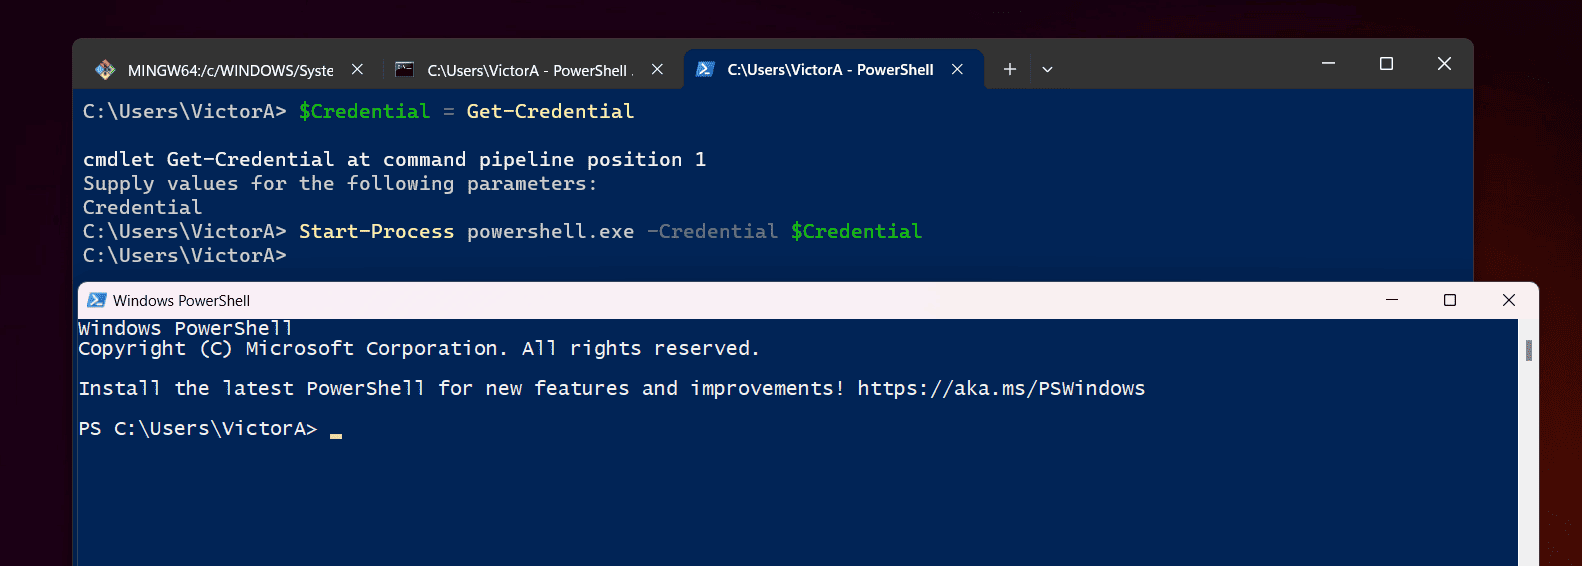Click the blue PowerShell icon on active tab
This screenshot has width=1582, height=566.
coord(705,70)
